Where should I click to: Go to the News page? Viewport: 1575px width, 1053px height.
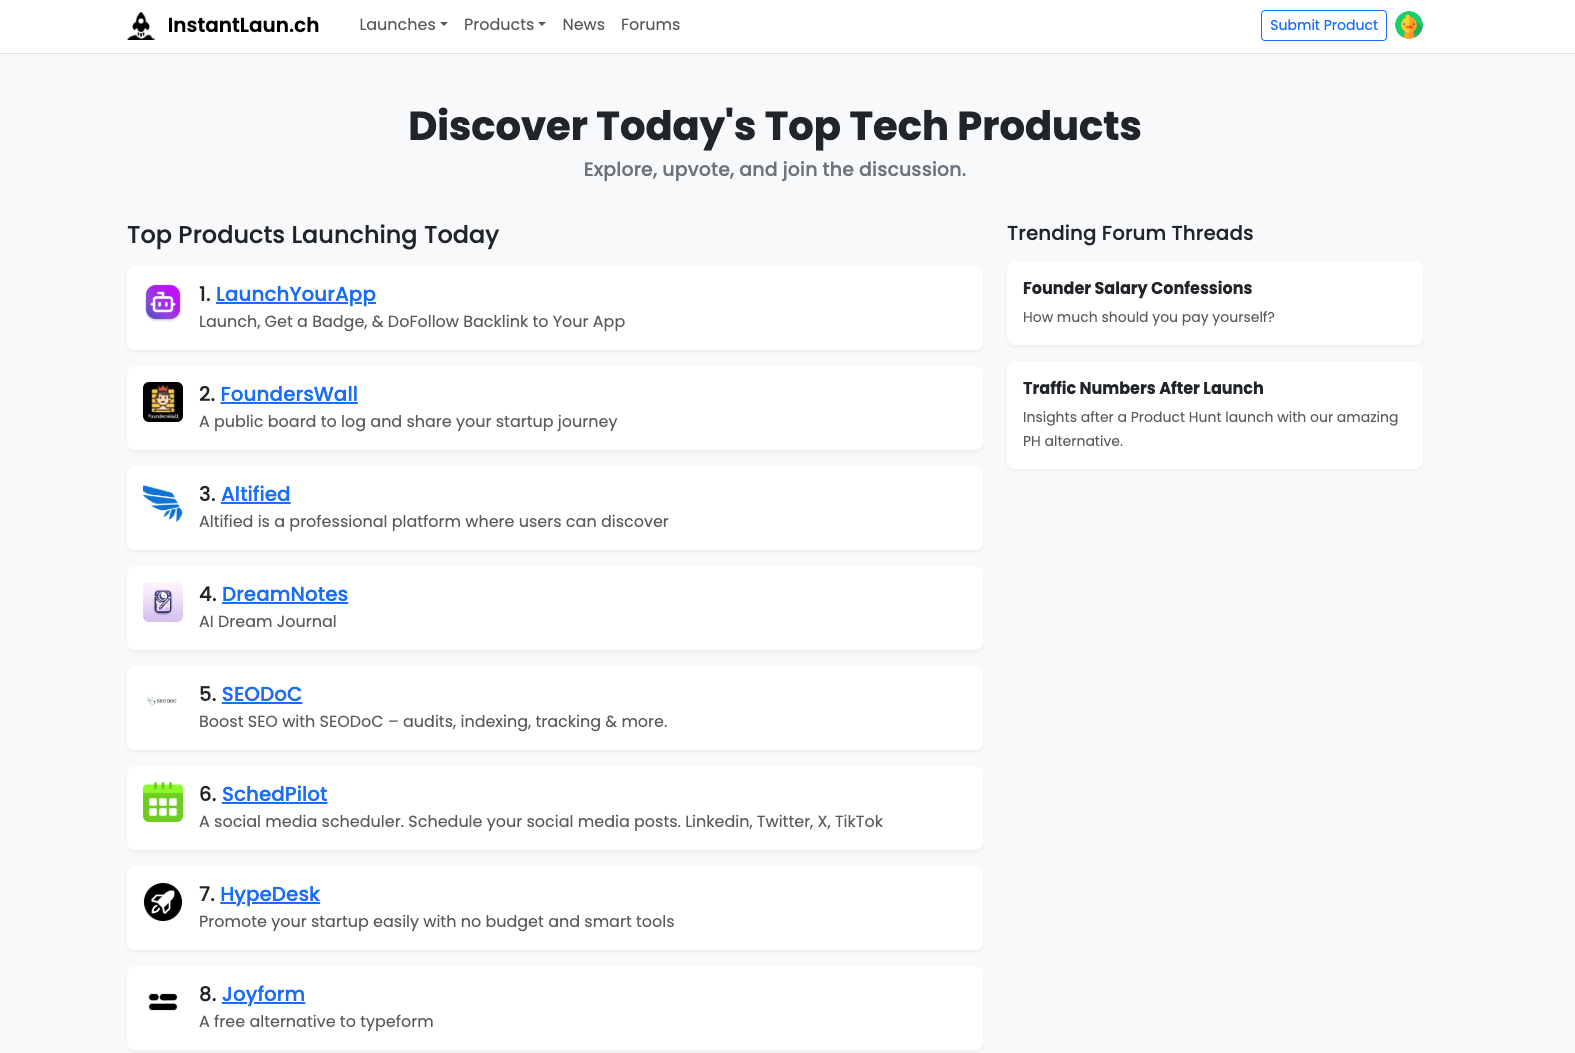pyautogui.click(x=583, y=25)
